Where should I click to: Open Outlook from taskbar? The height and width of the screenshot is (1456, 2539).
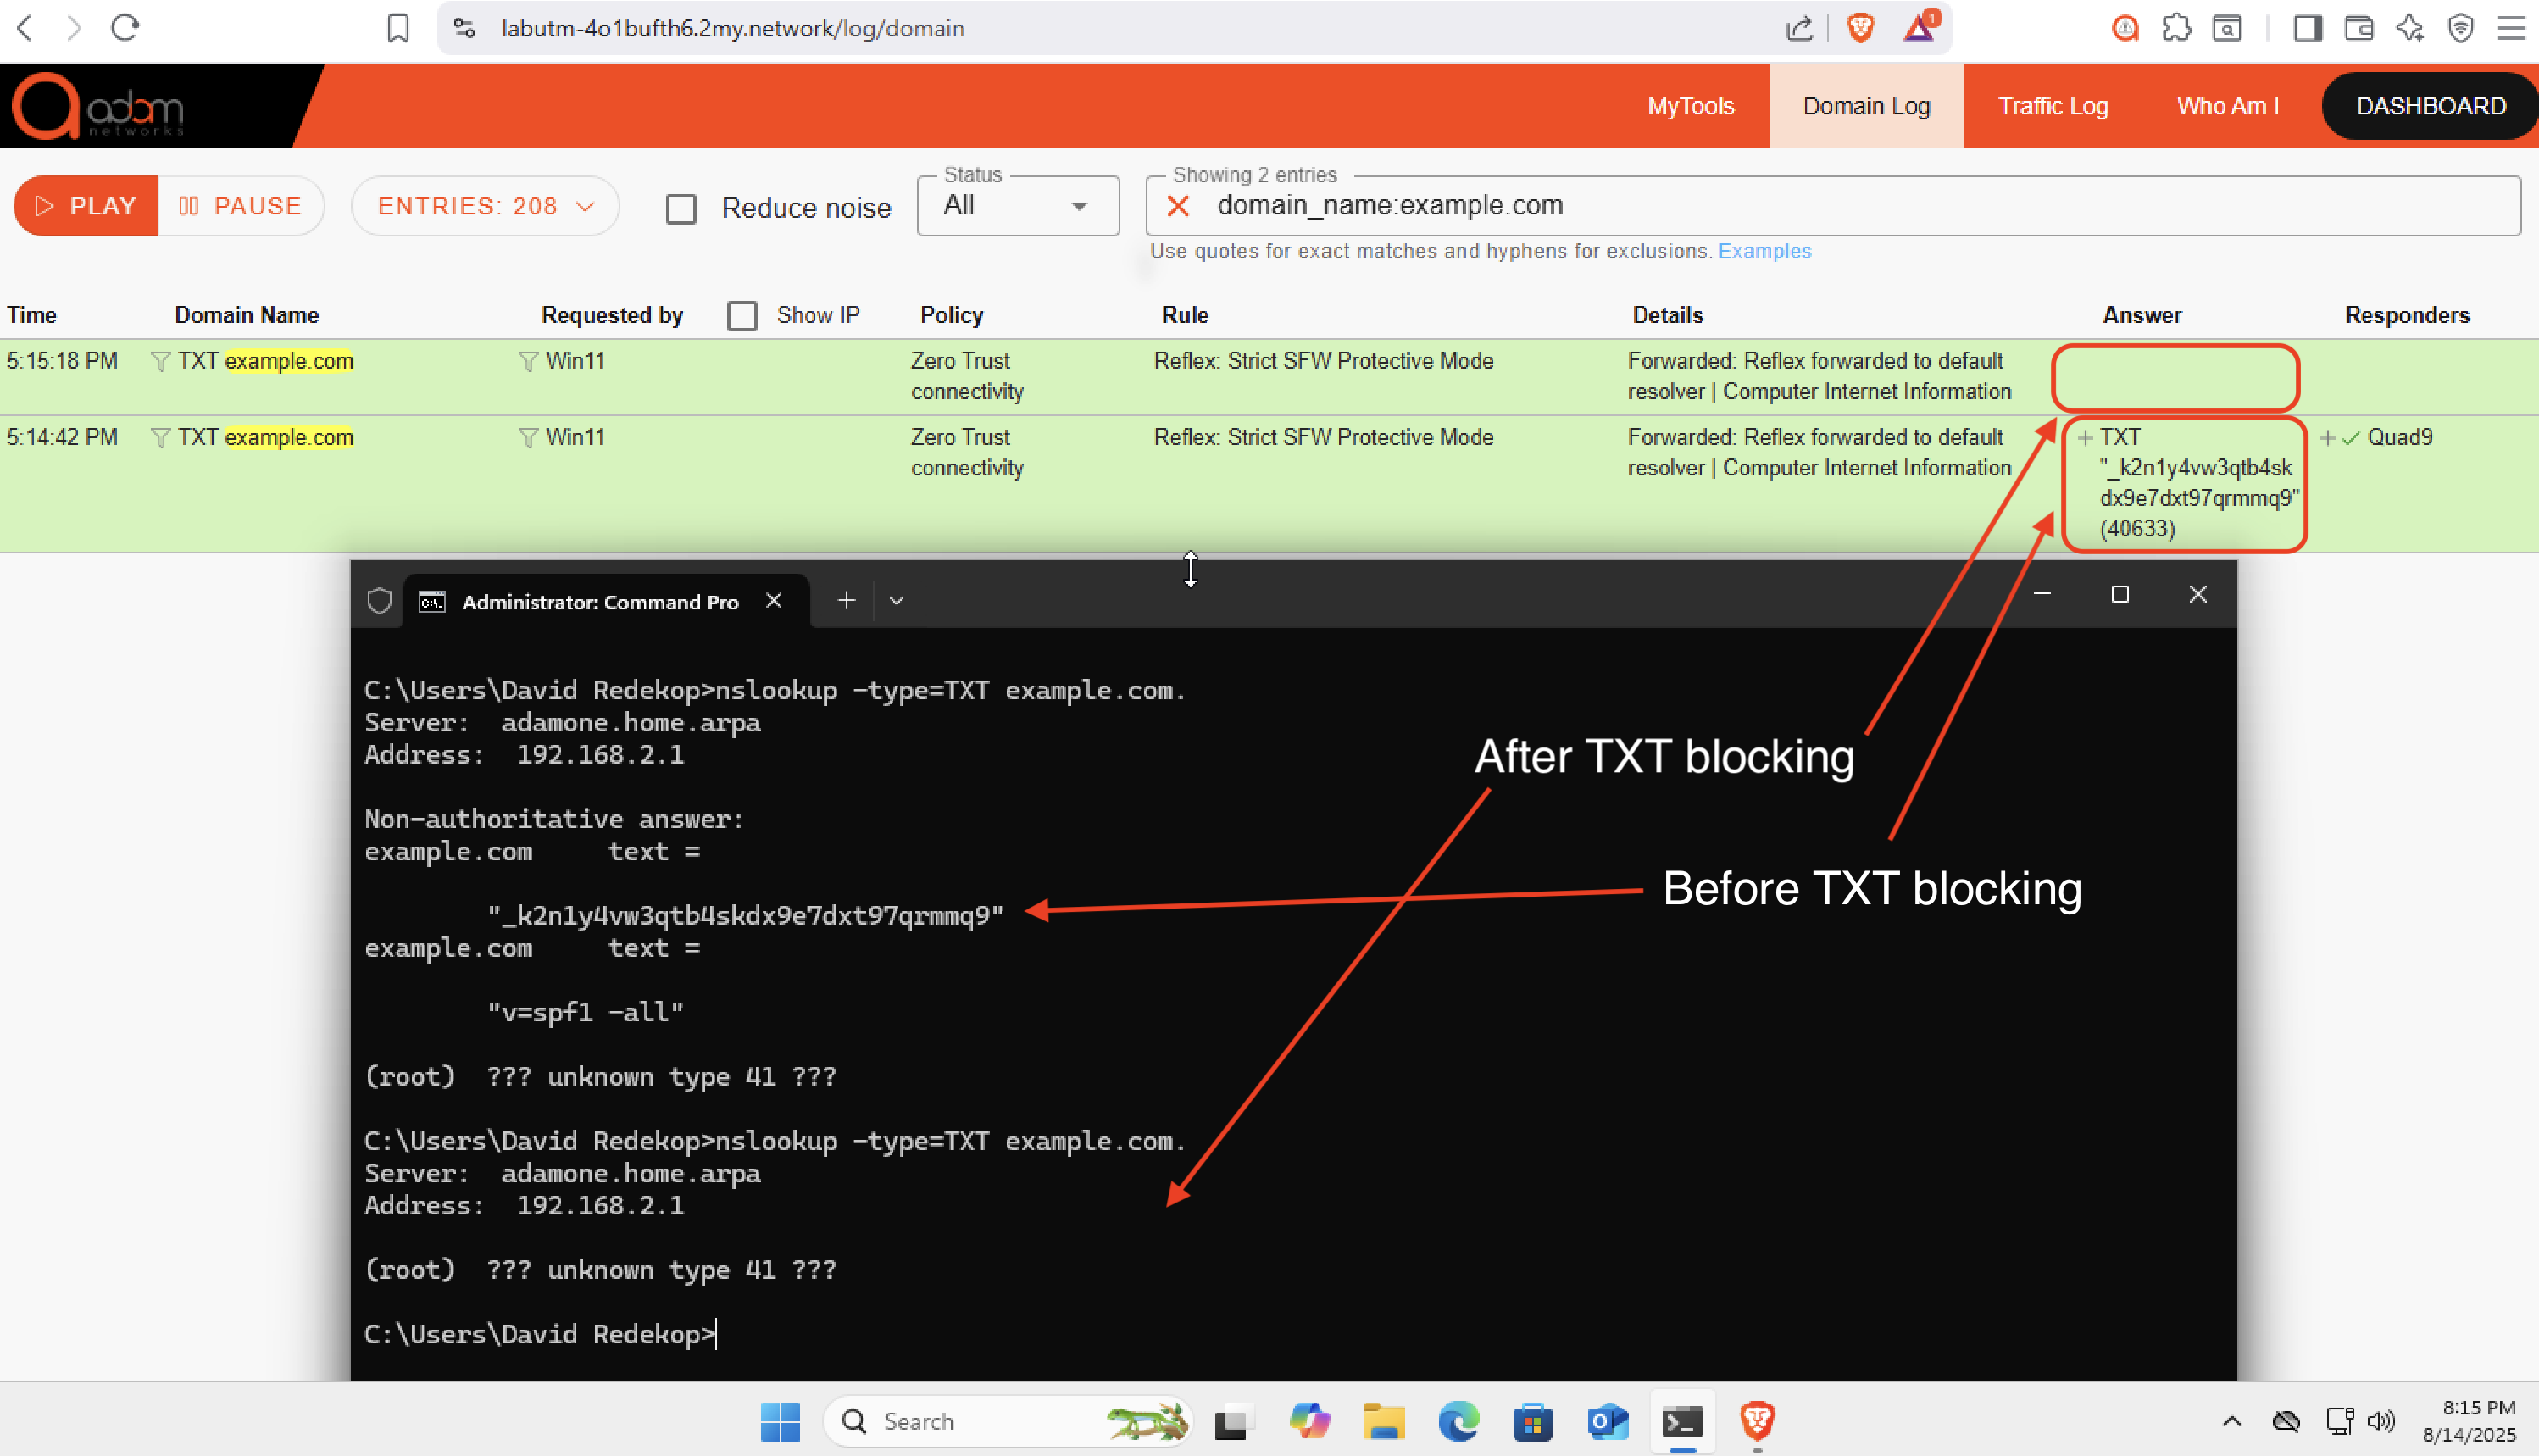coord(1607,1421)
